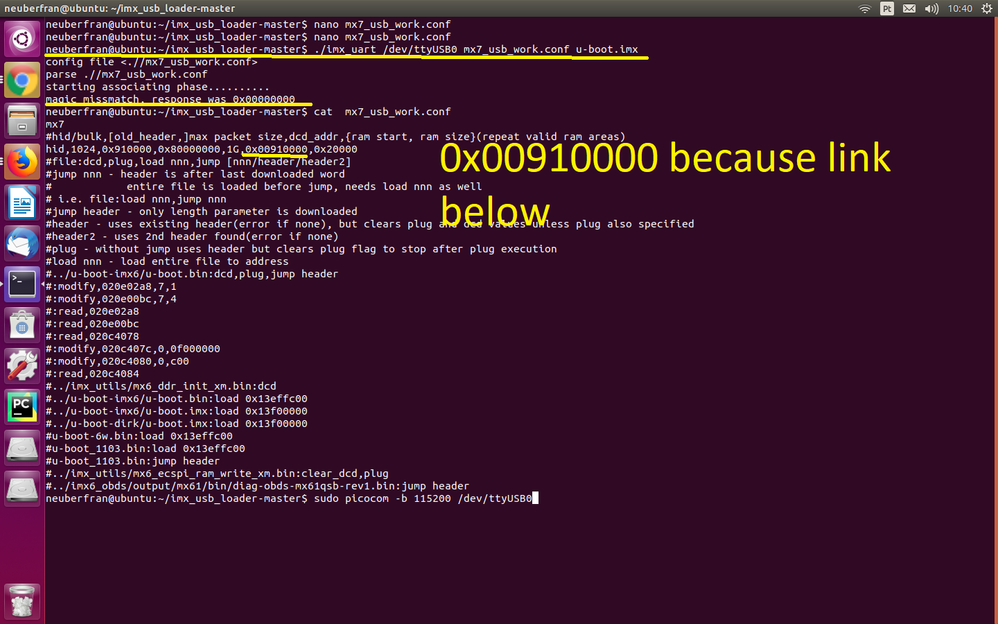Open LibreOffice Writer from the launcher

pyautogui.click(x=22, y=202)
